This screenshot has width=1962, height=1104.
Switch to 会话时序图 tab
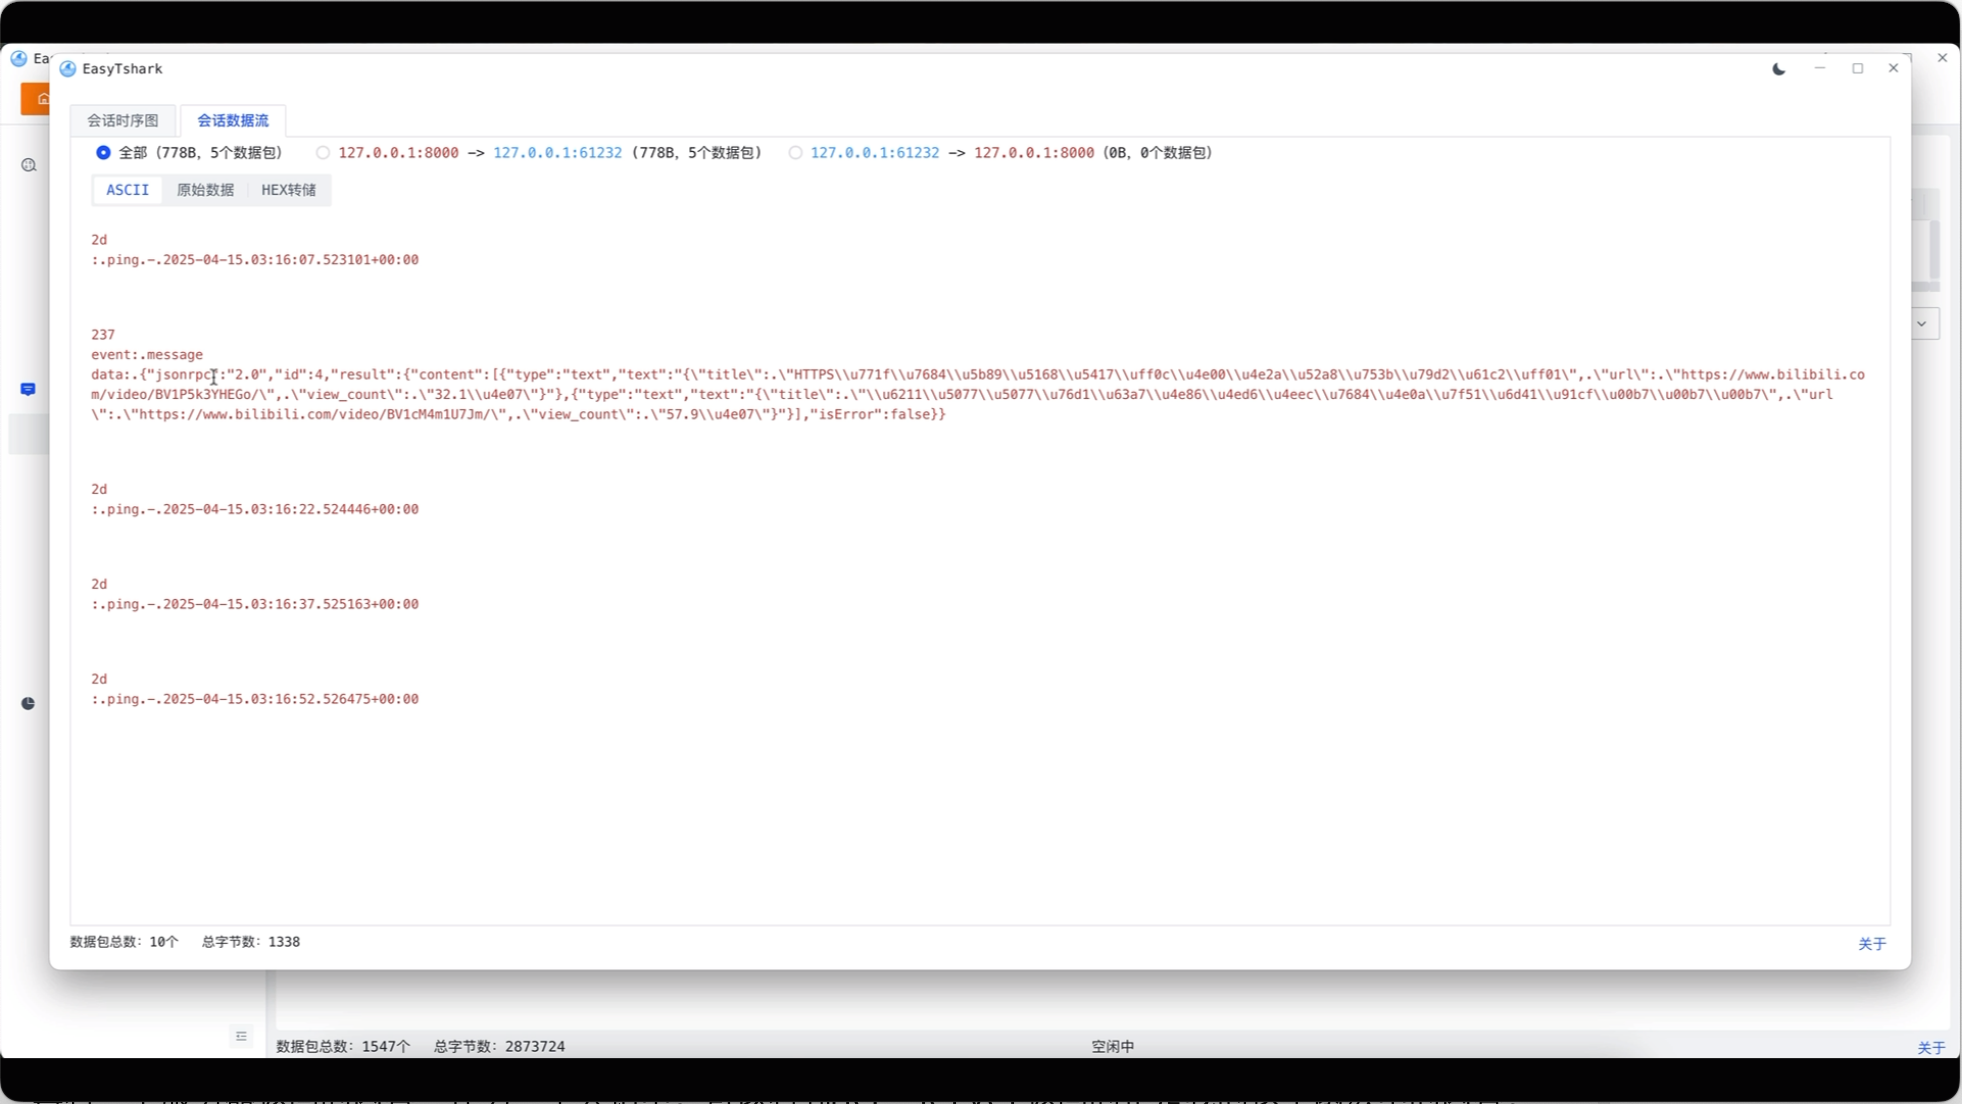tap(123, 120)
